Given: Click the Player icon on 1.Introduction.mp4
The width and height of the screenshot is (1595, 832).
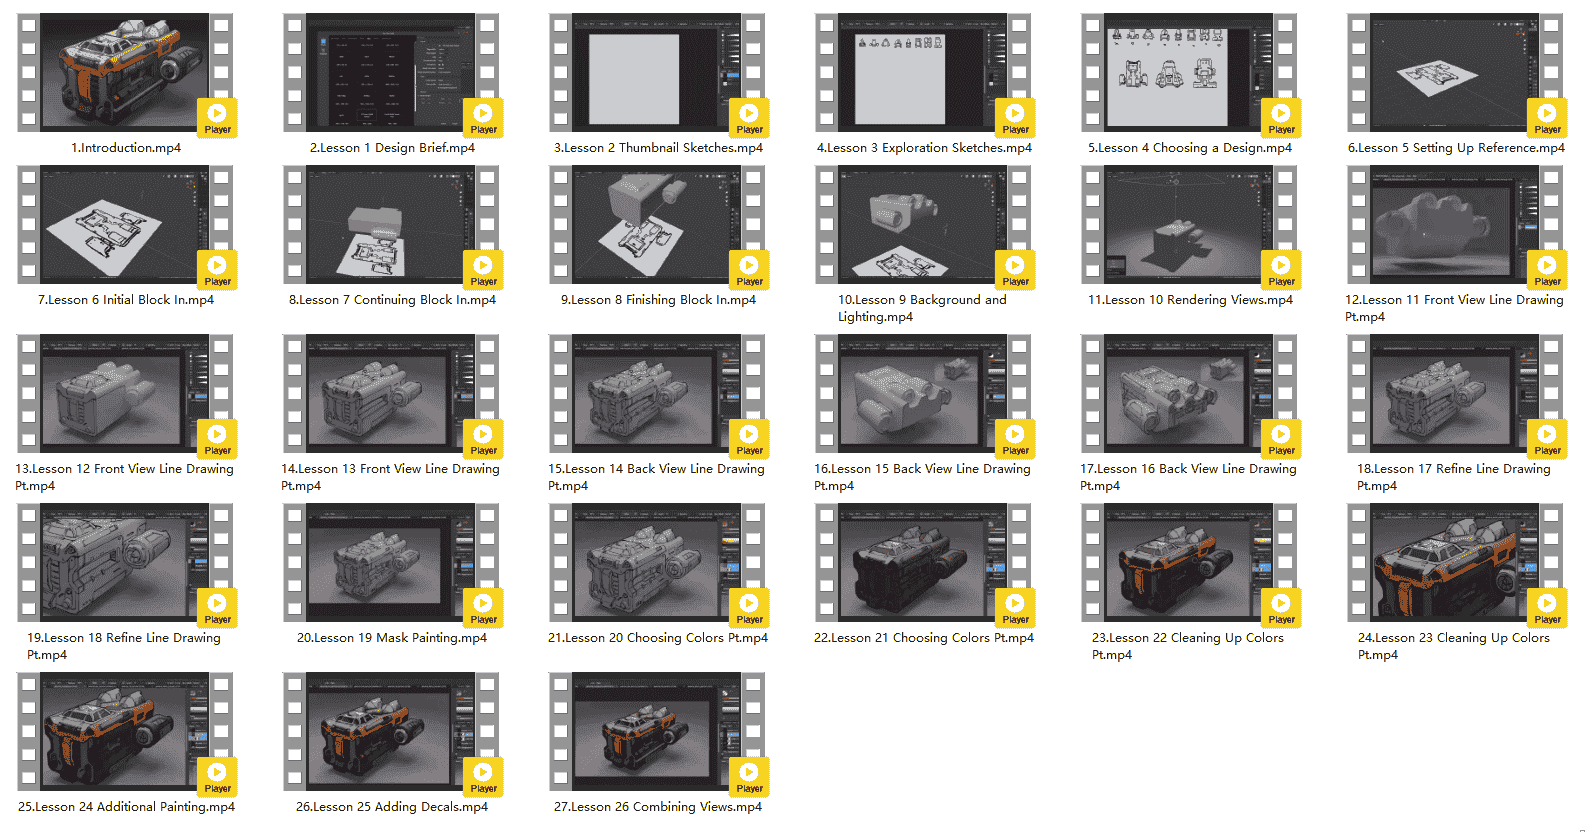Looking at the screenshot, I should pos(217,117).
